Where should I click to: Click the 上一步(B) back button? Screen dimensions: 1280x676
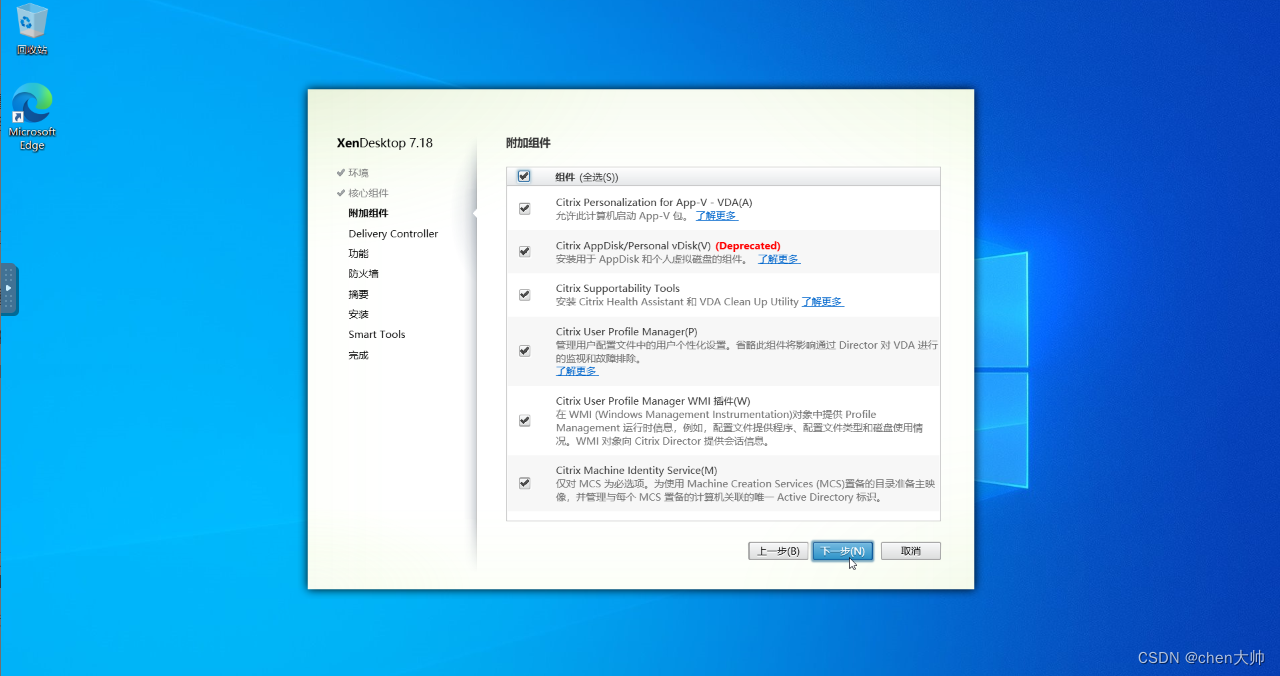(x=778, y=551)
